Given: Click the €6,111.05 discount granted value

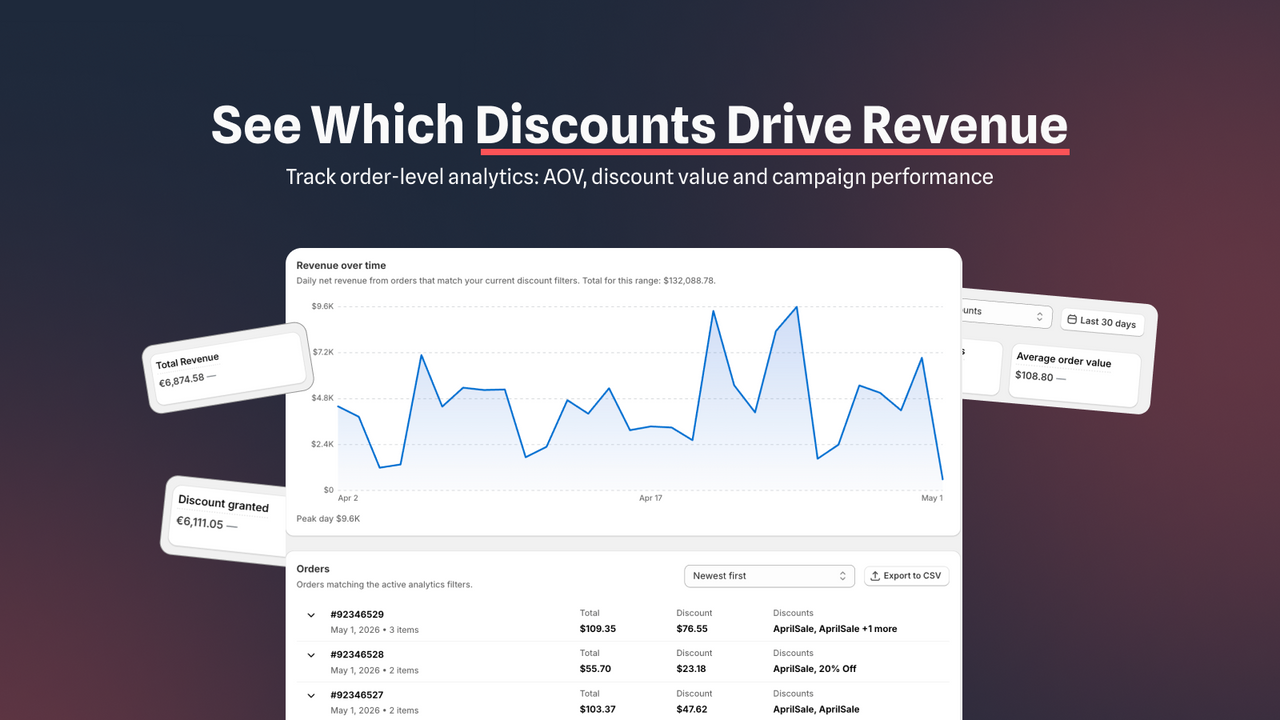Looking at the screenshot, I should click(200, 522).
